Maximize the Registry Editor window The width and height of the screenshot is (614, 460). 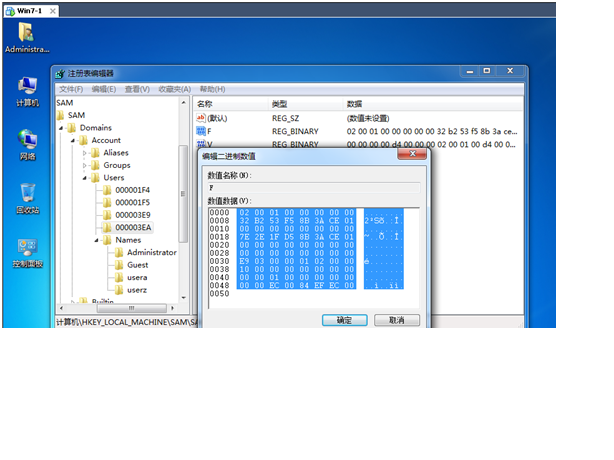[x=487, y=71]
